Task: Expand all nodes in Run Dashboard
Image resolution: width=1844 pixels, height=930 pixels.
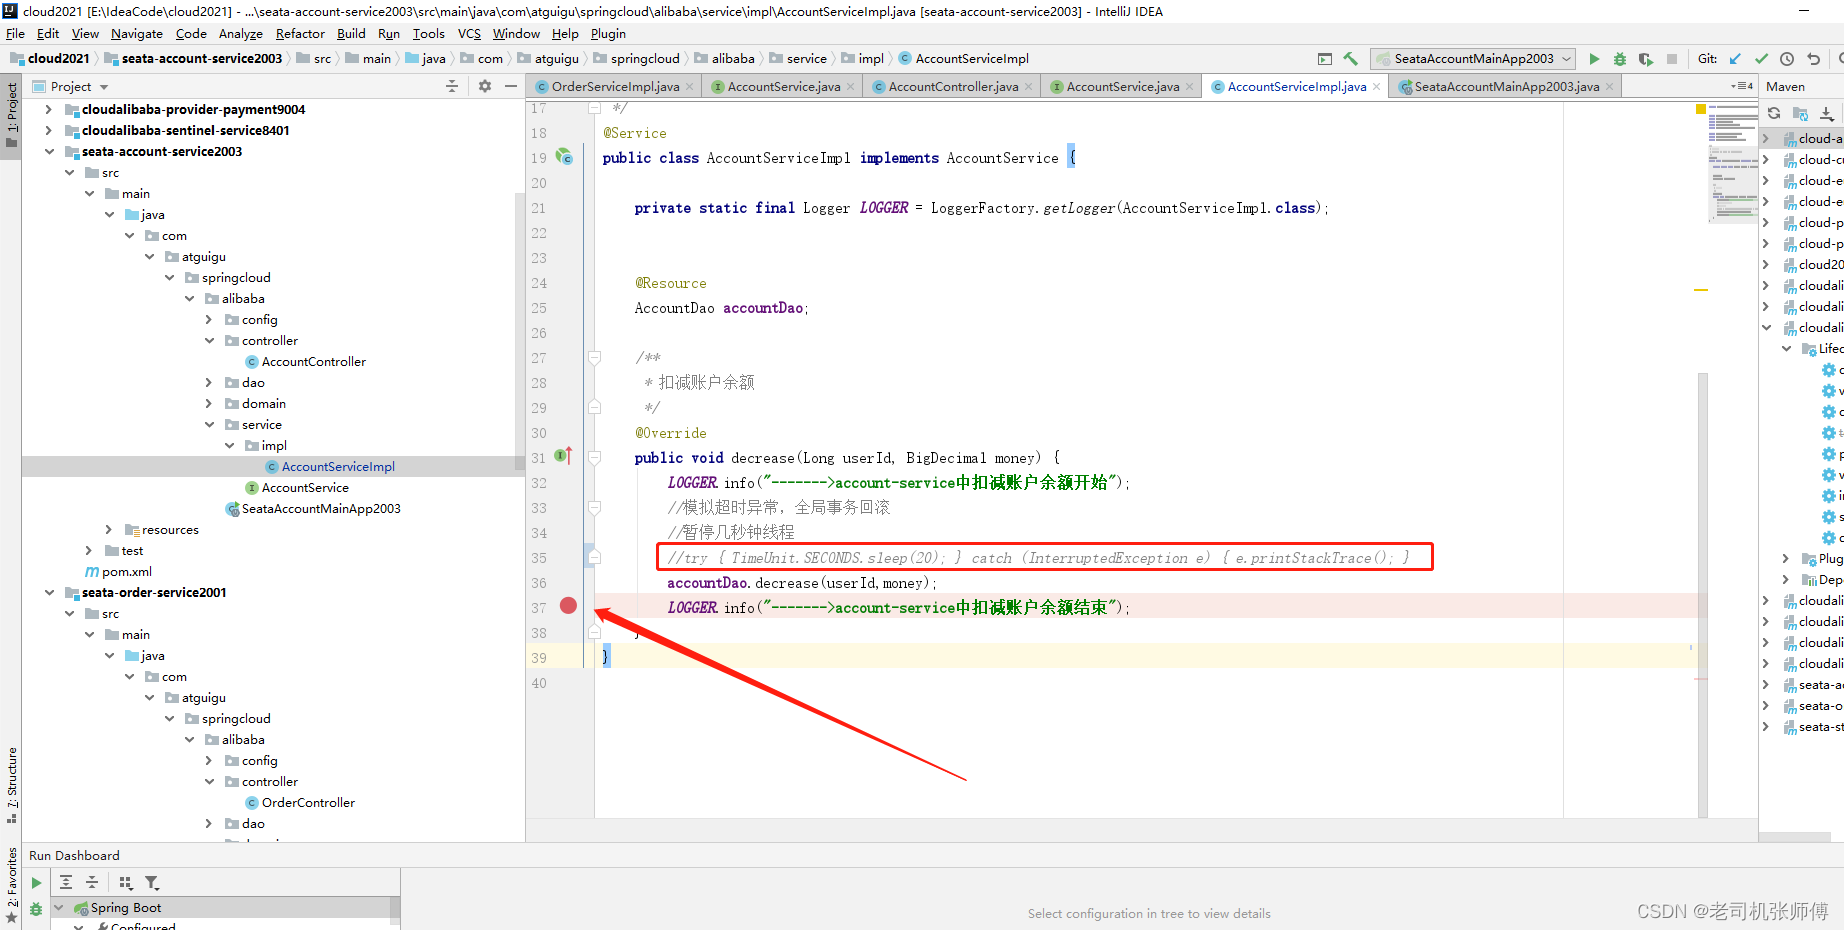Action: [x=66, y=882]
